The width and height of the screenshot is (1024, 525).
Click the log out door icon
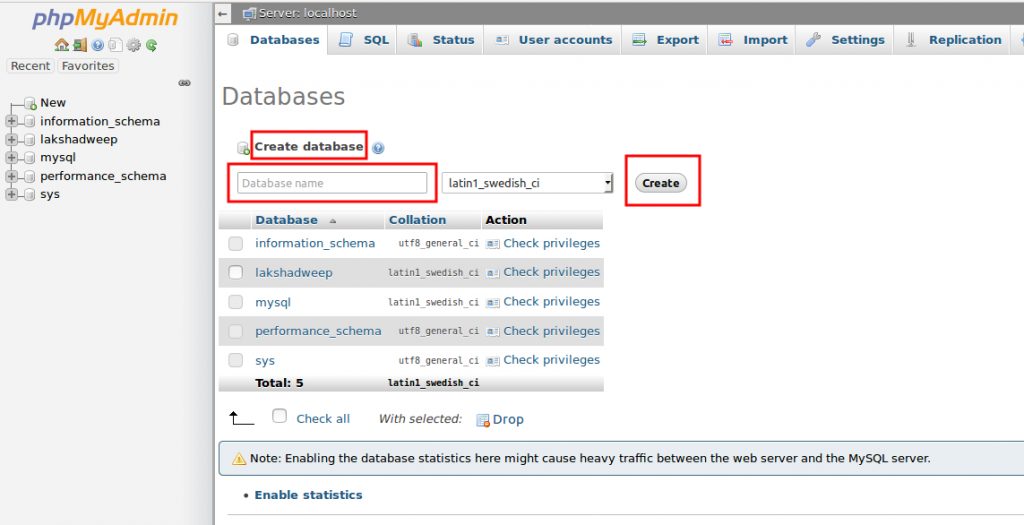(80, 45)
